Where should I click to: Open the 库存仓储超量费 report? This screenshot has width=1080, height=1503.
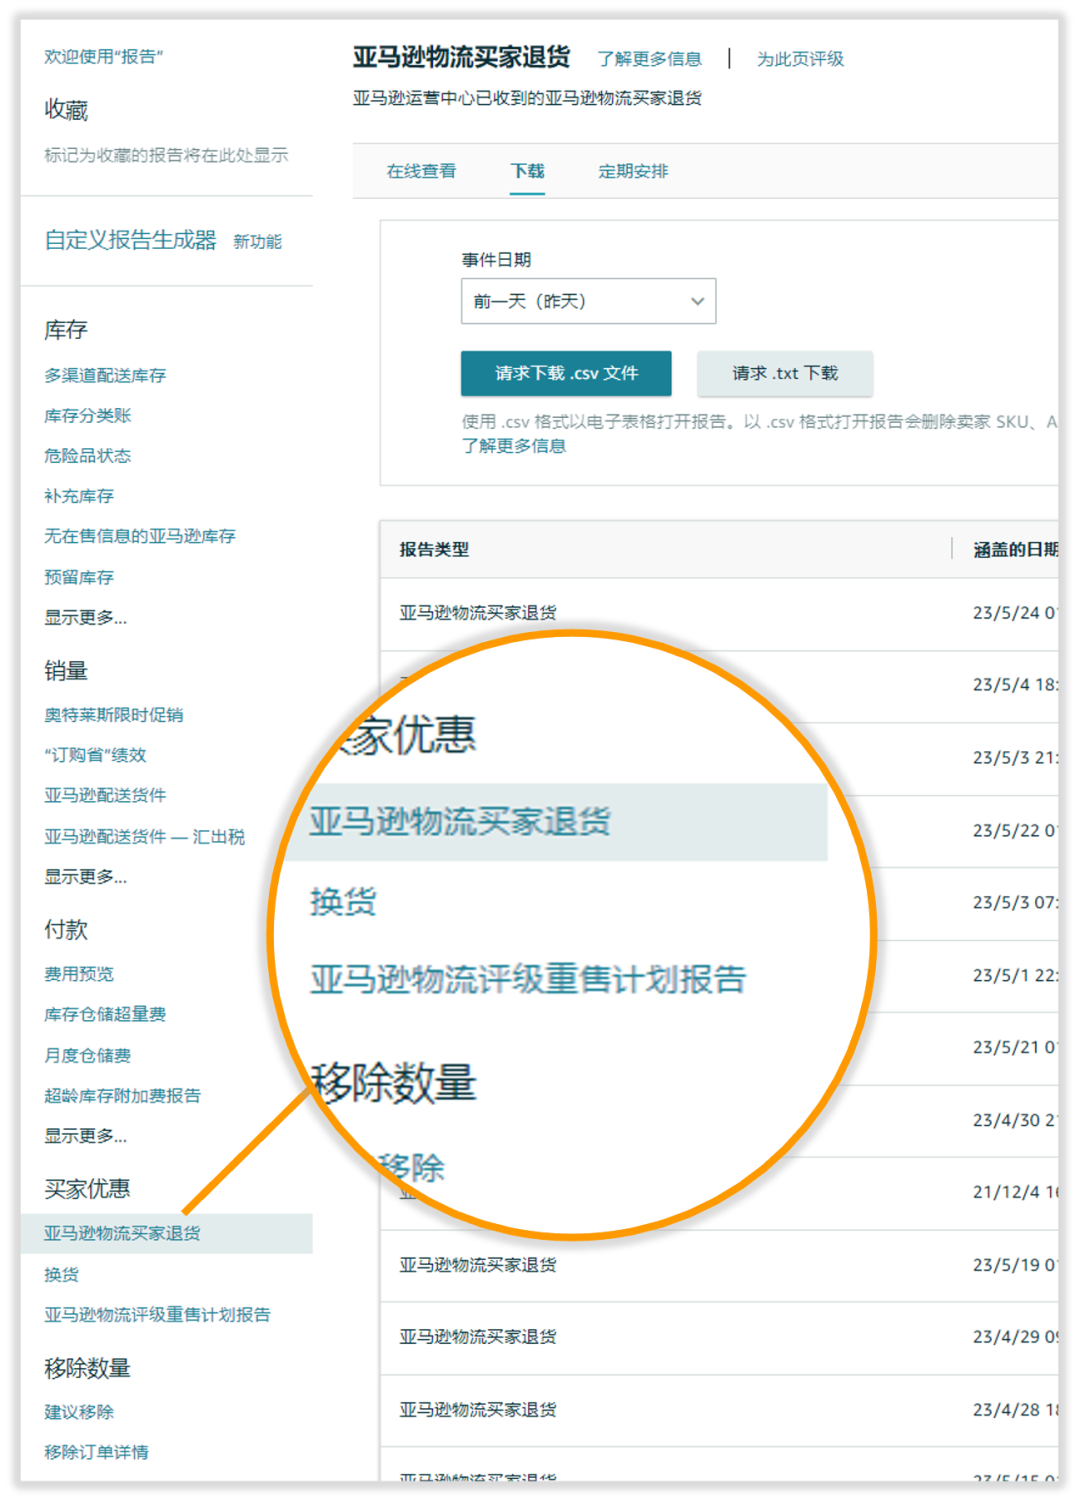pyautogui.click(x=105, y=1014)
